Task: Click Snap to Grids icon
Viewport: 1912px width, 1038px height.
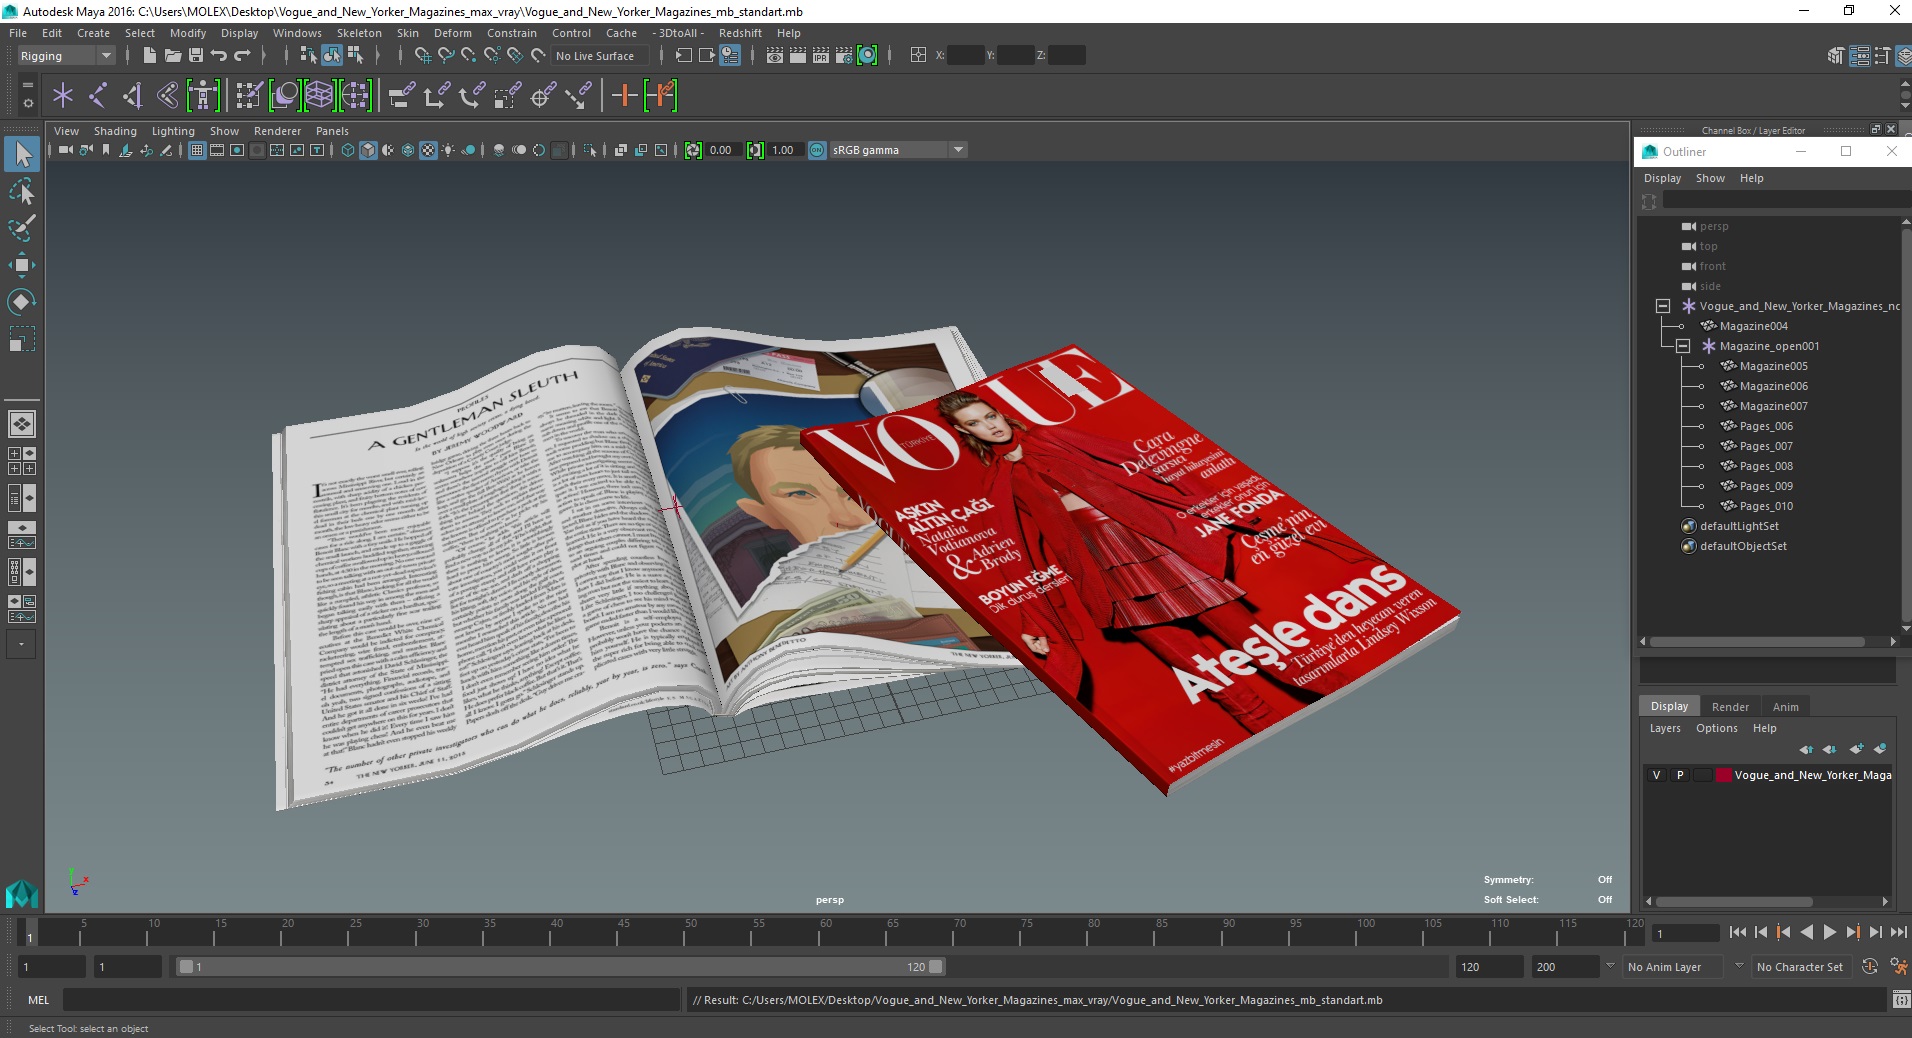Action: point(423,56)
